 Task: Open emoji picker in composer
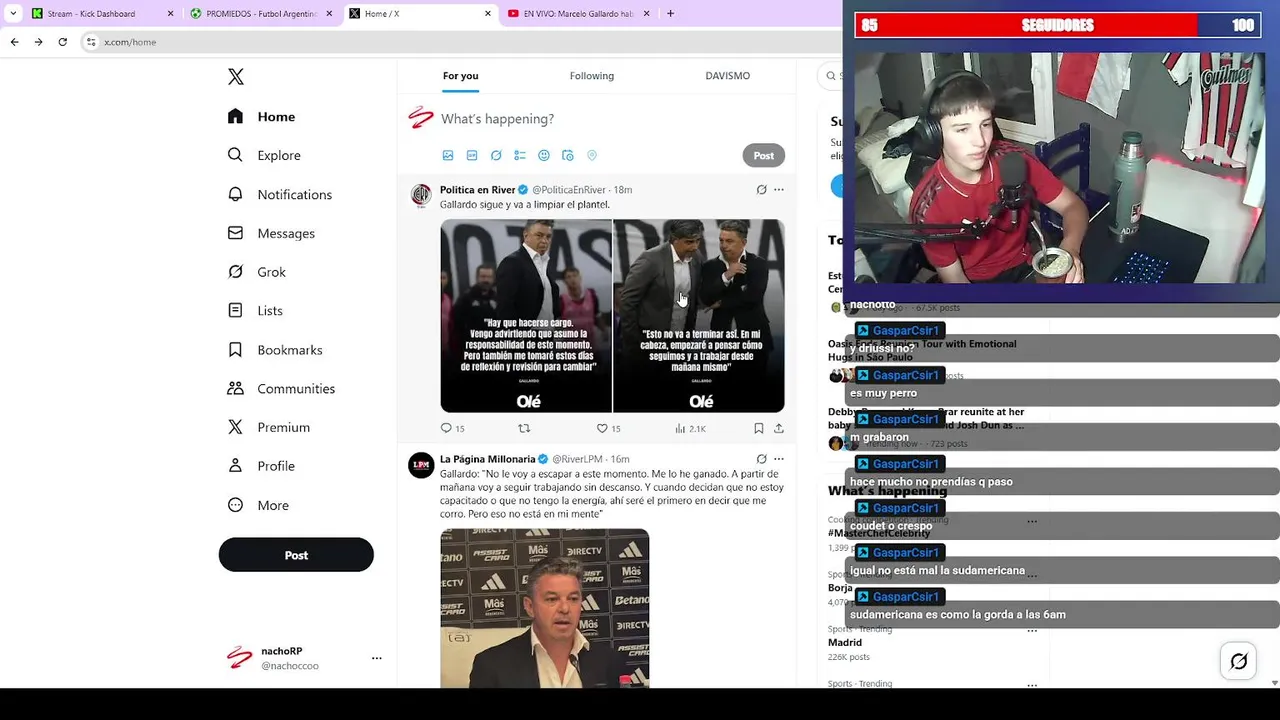pyautogui.click(x=544, y=155)
